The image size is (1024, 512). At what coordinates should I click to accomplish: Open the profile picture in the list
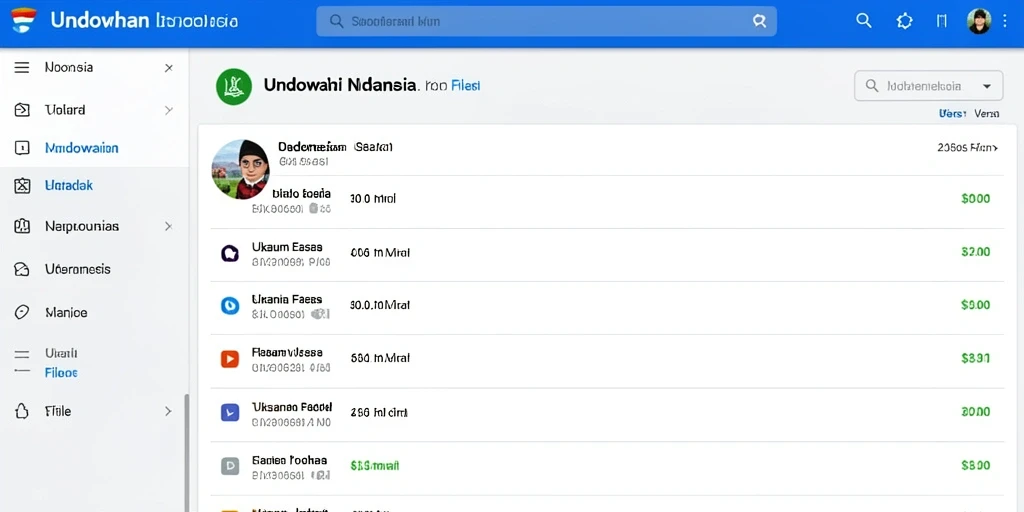[x=241, y=169]
